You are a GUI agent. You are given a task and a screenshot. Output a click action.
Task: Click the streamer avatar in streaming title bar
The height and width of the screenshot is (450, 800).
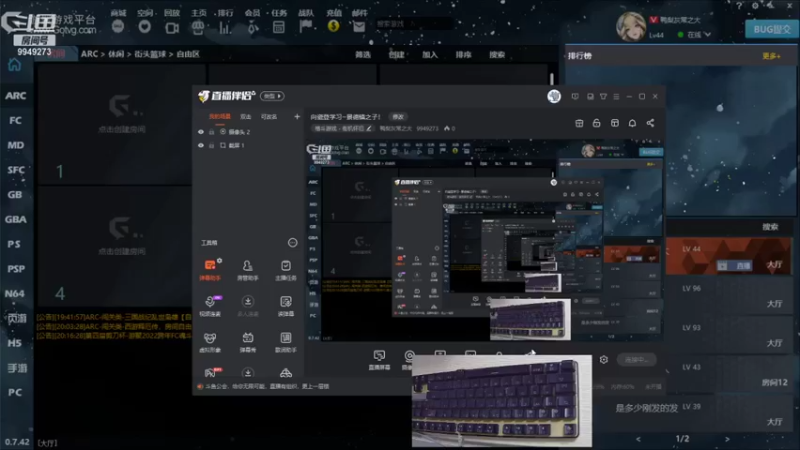point(554,96)
